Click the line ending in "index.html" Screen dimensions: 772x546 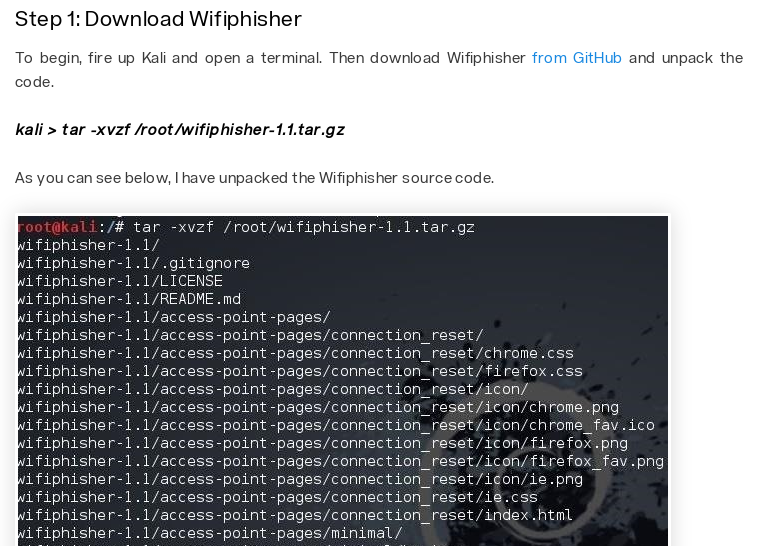[x=295, y=515]
